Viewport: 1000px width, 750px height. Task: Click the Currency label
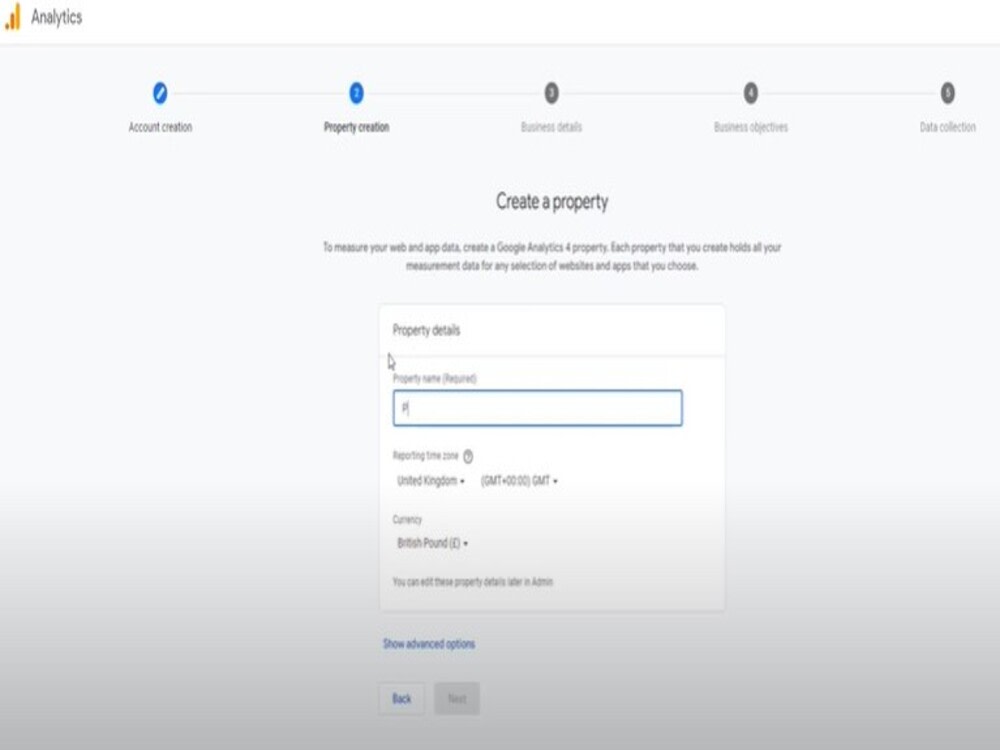coord(407,519)
